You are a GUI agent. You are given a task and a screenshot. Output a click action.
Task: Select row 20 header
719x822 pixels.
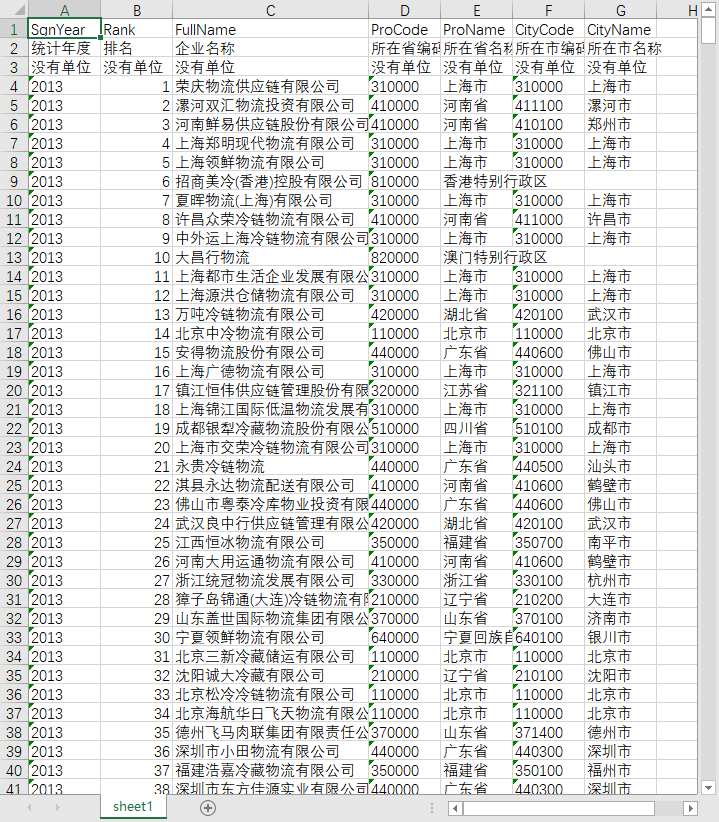tap(14, 391)
